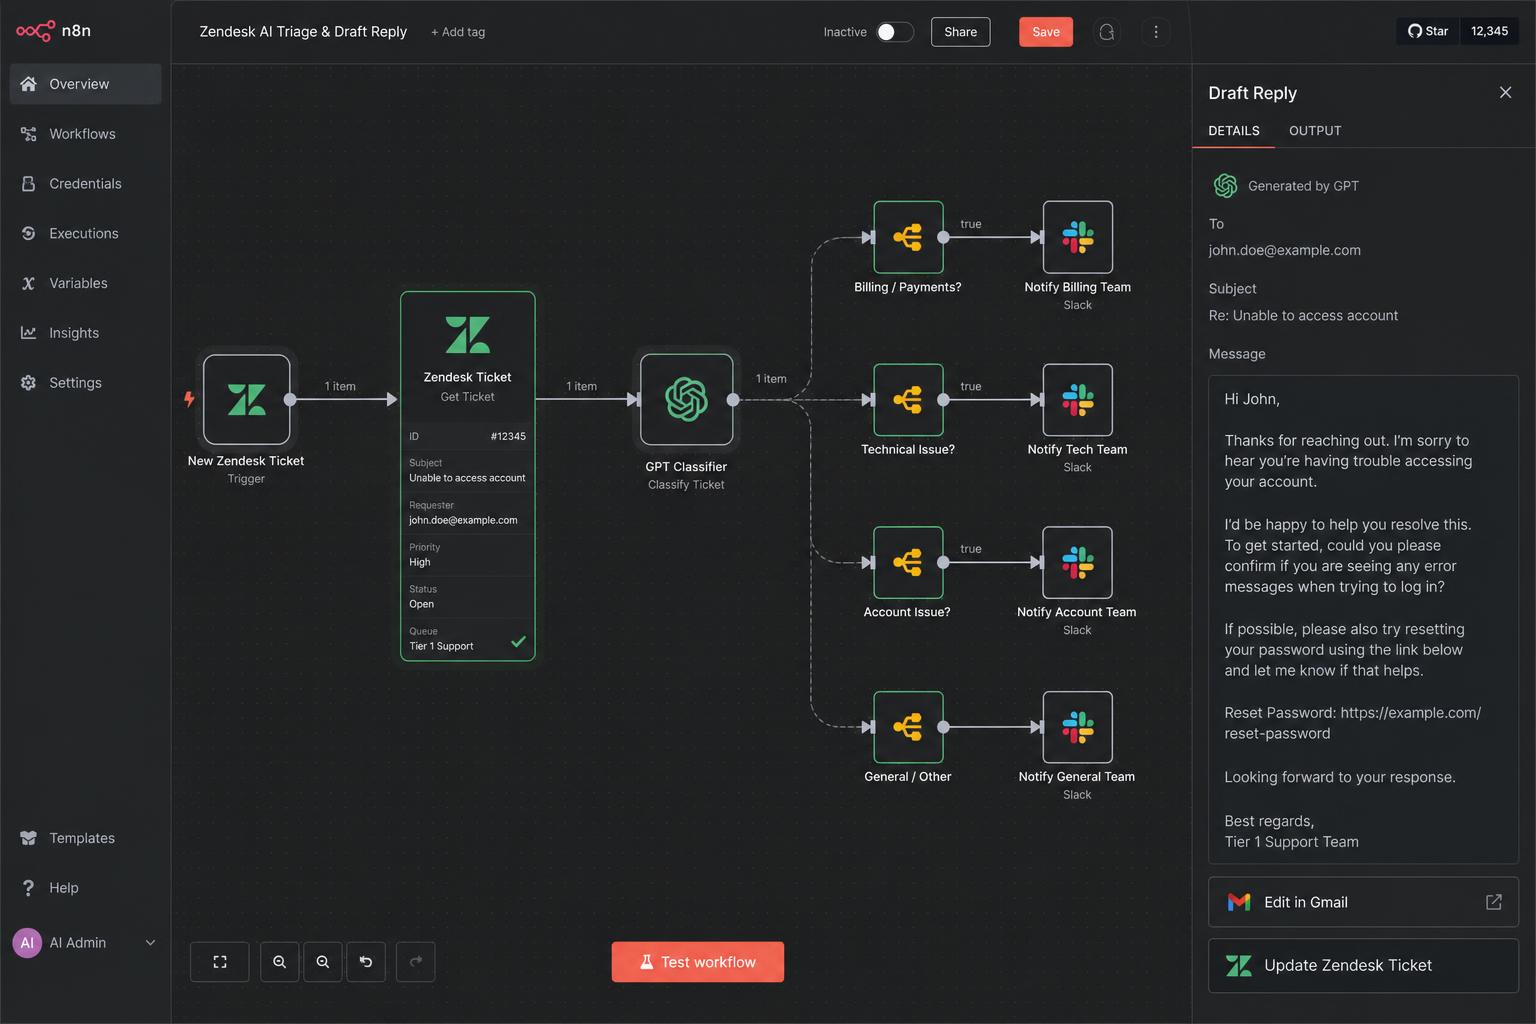Click the external link icon on Edit in Gmail

pyautogui.click(x=1494, y=902)
